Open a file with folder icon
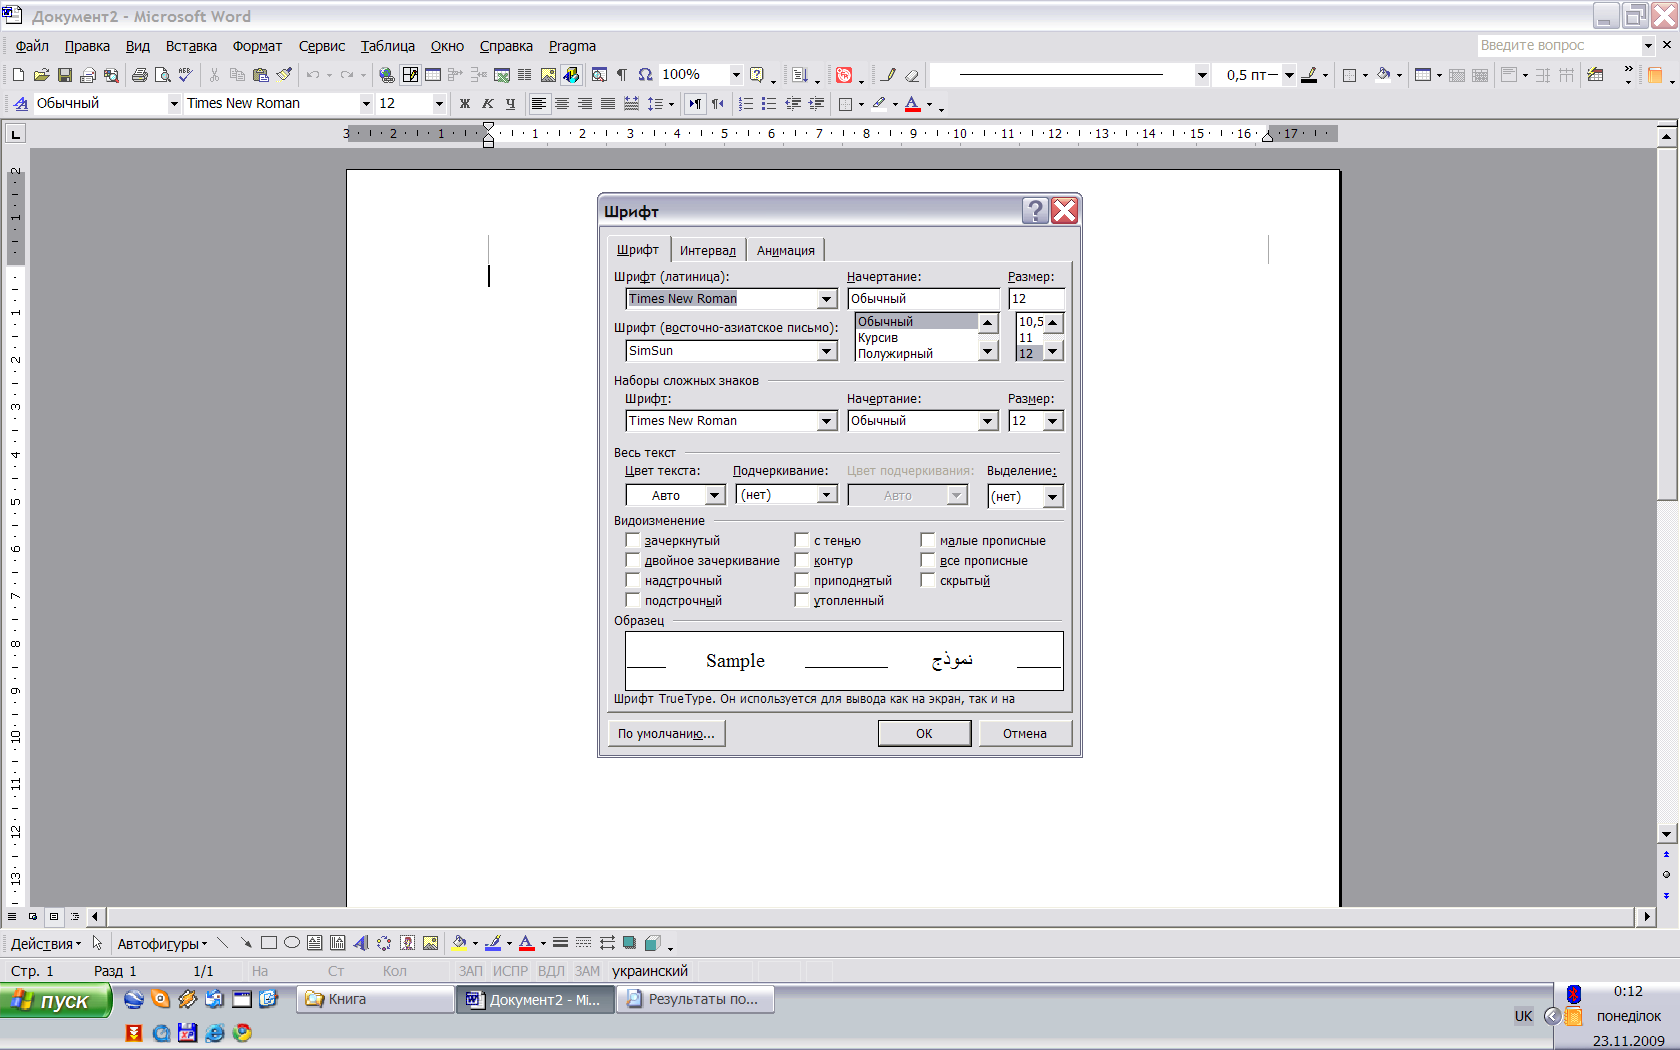Image resolution: width=1680 pixels, height=1050 pixels. click(x=41, y=75)
